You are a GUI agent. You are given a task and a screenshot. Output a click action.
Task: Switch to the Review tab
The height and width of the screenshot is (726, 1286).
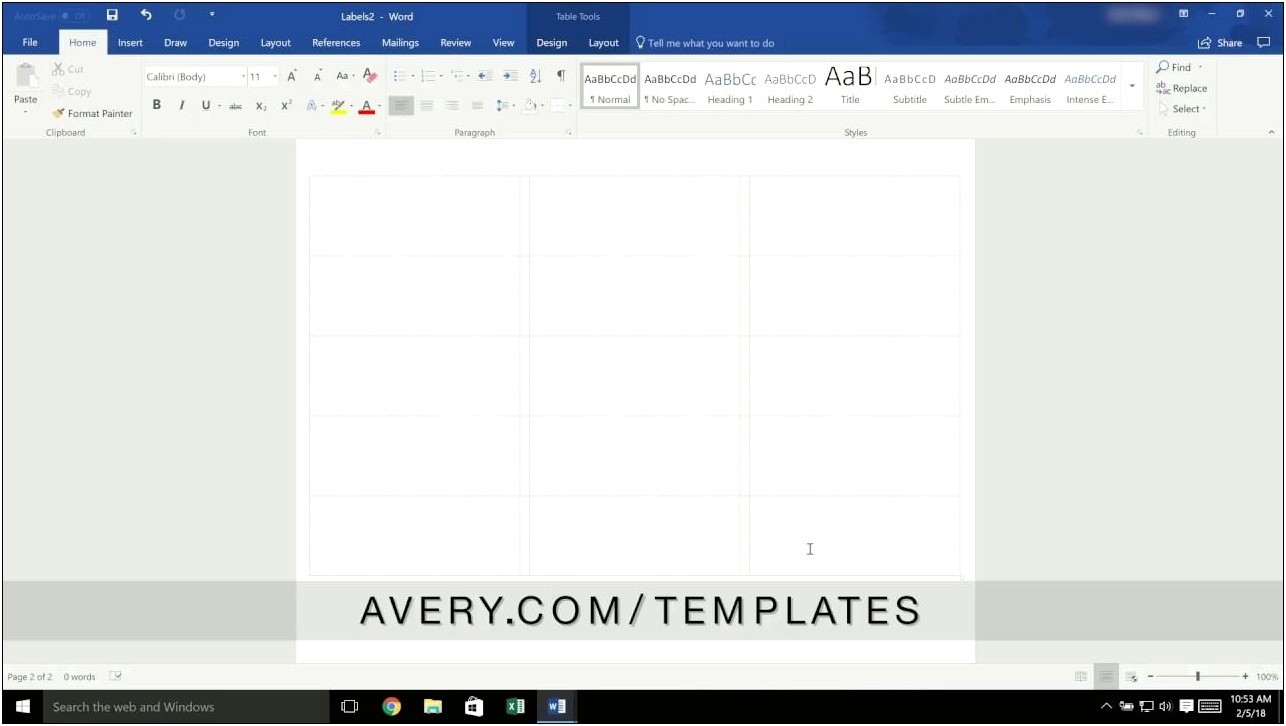pos(456,43)
